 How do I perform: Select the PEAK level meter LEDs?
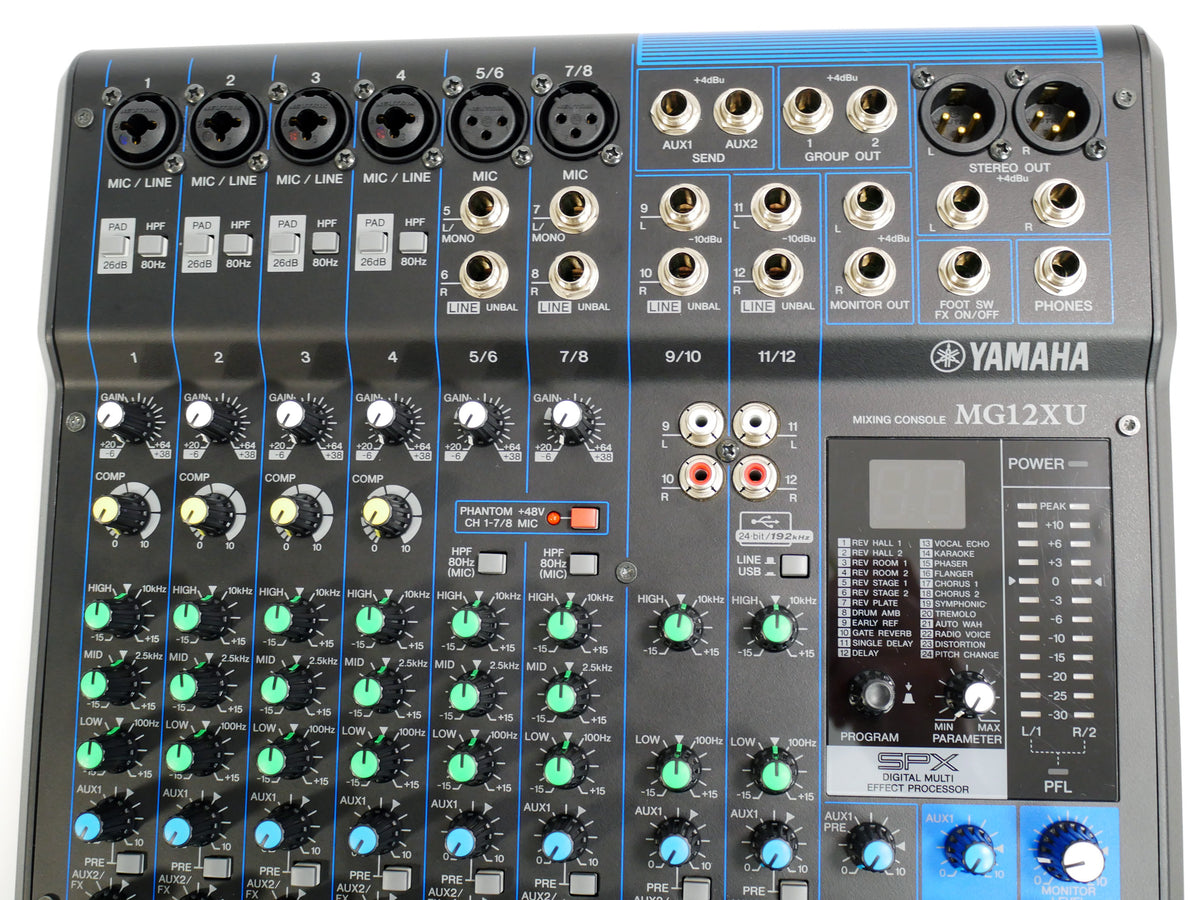pyautogui.click(x=1052, y=506)
